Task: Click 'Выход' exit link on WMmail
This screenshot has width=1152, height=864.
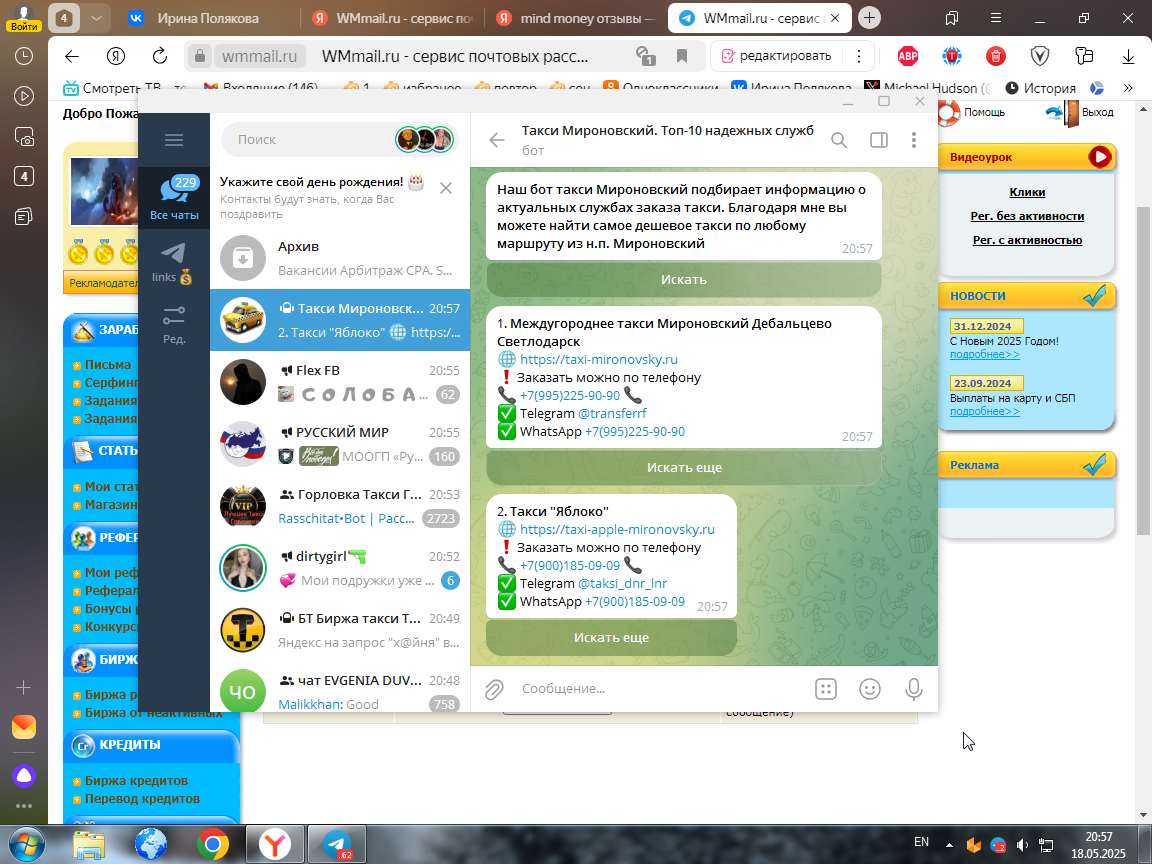Action: click(1098, 112)
